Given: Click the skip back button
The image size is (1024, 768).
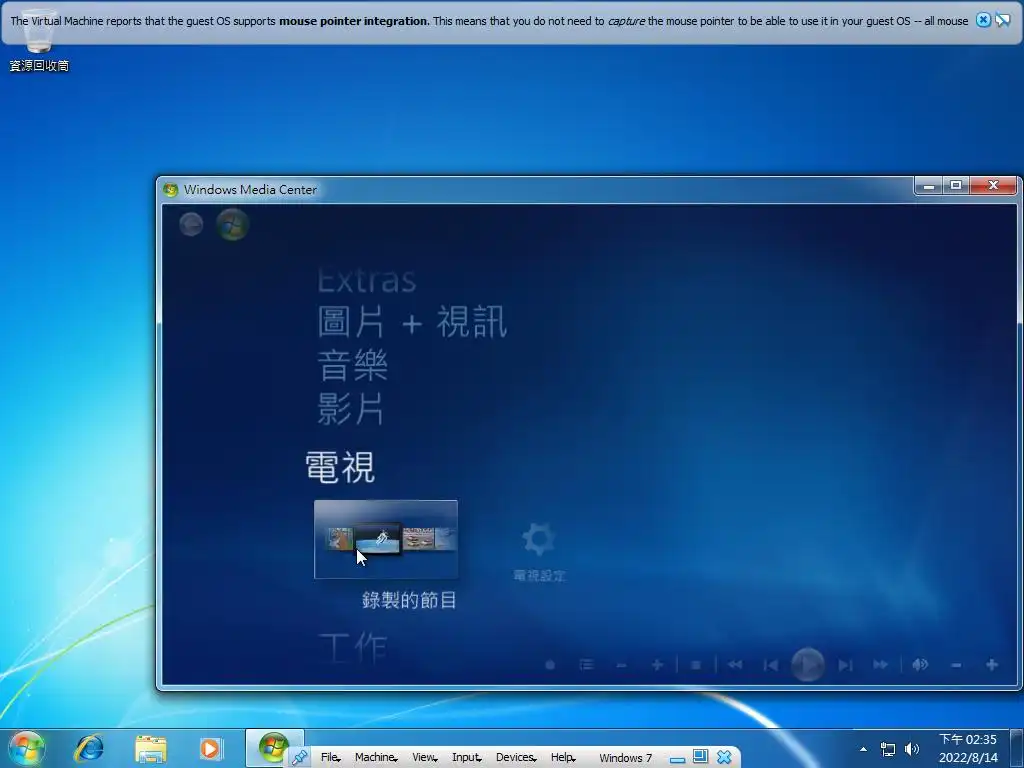Looking at the screenshot, I should point(771,665).
